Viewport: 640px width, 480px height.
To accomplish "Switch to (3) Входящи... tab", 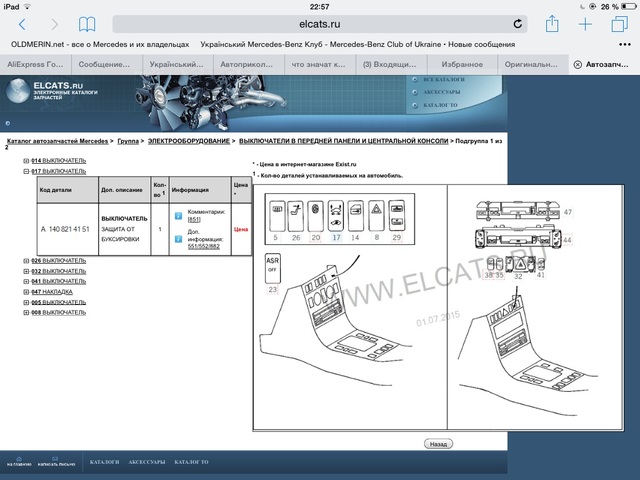I will (x=391, y=64).
